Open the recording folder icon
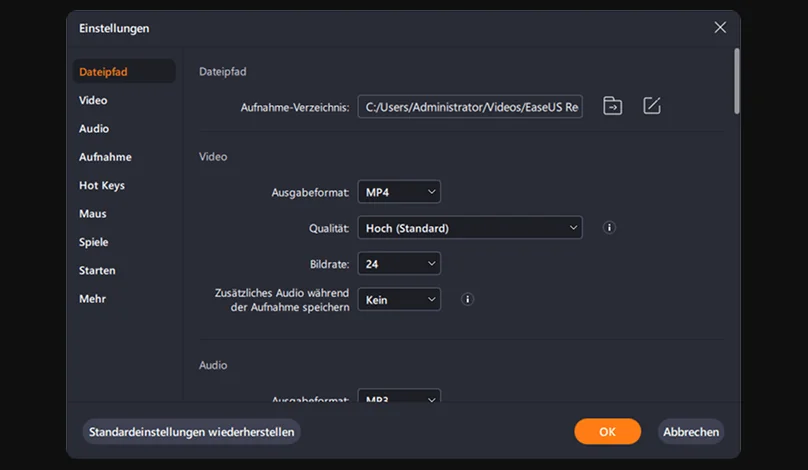 (612, 106)
